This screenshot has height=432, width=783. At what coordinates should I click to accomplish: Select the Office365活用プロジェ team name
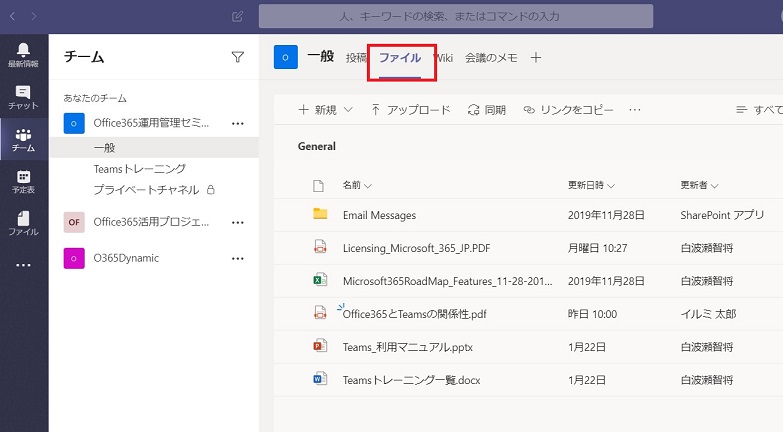click(x=151, y=222)
